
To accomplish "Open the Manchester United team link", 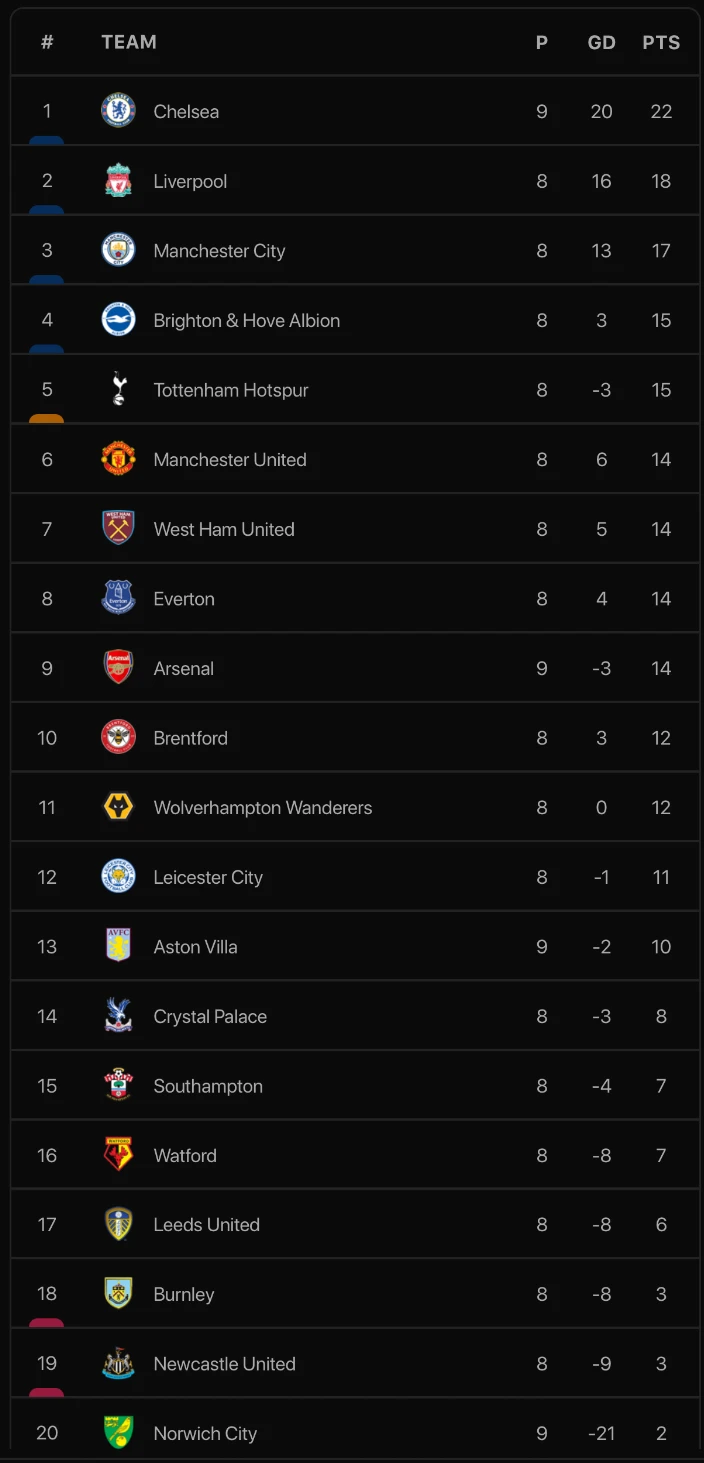I will [x=230, y=459].
